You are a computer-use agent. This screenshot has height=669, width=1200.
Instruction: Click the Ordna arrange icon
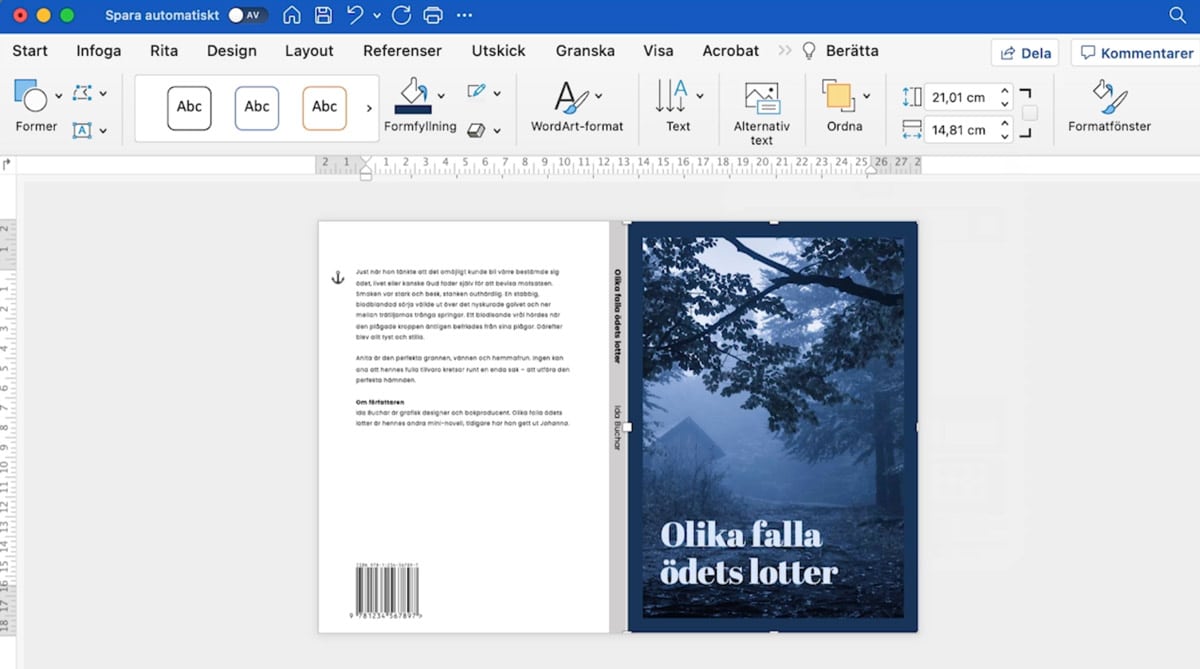tap(838, 96)
